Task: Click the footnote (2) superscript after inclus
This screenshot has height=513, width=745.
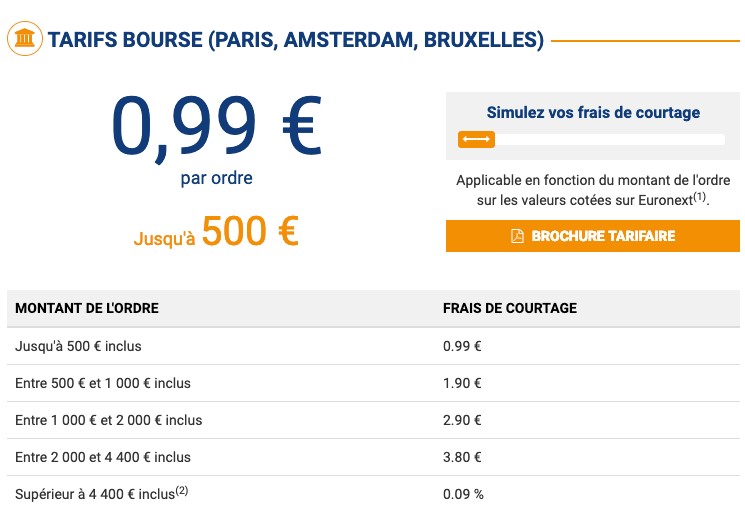Action: [x=181, y=490]
